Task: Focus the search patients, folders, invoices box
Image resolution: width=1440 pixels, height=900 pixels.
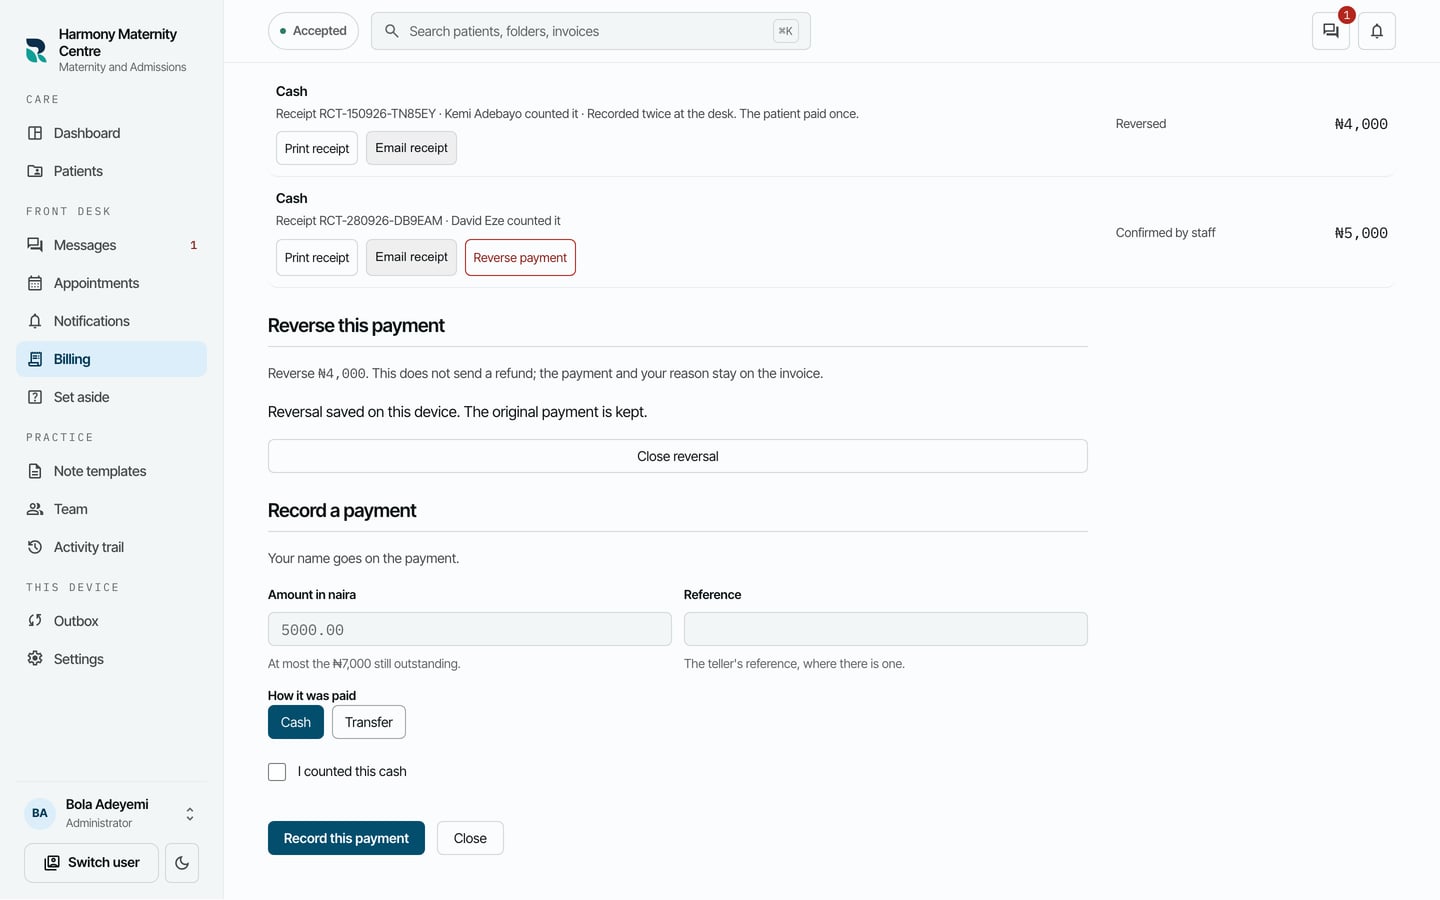Action: tap(590, 31)
